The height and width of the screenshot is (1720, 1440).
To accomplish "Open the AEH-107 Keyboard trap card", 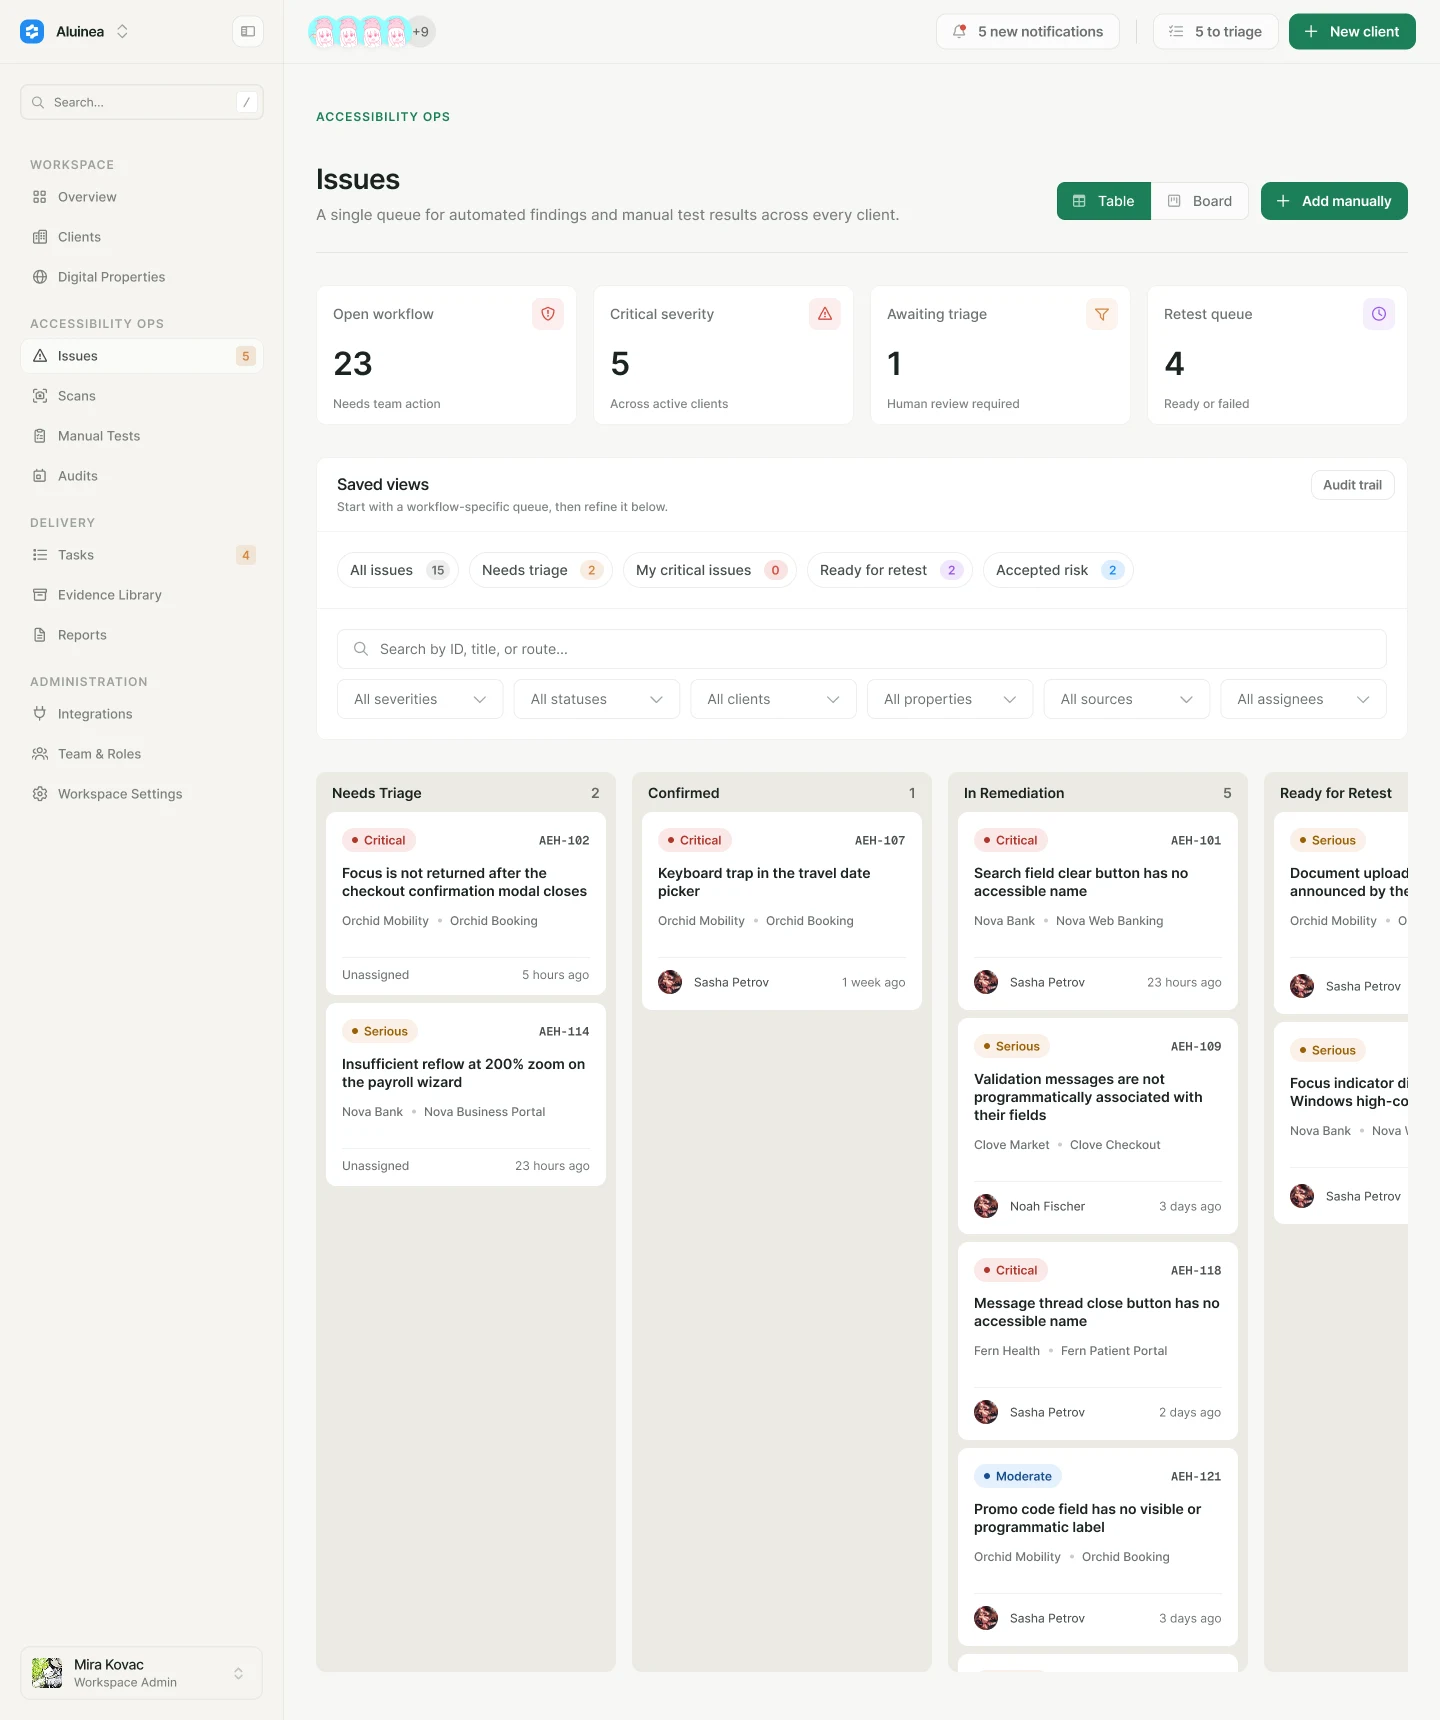I will [x=782, y=911].
